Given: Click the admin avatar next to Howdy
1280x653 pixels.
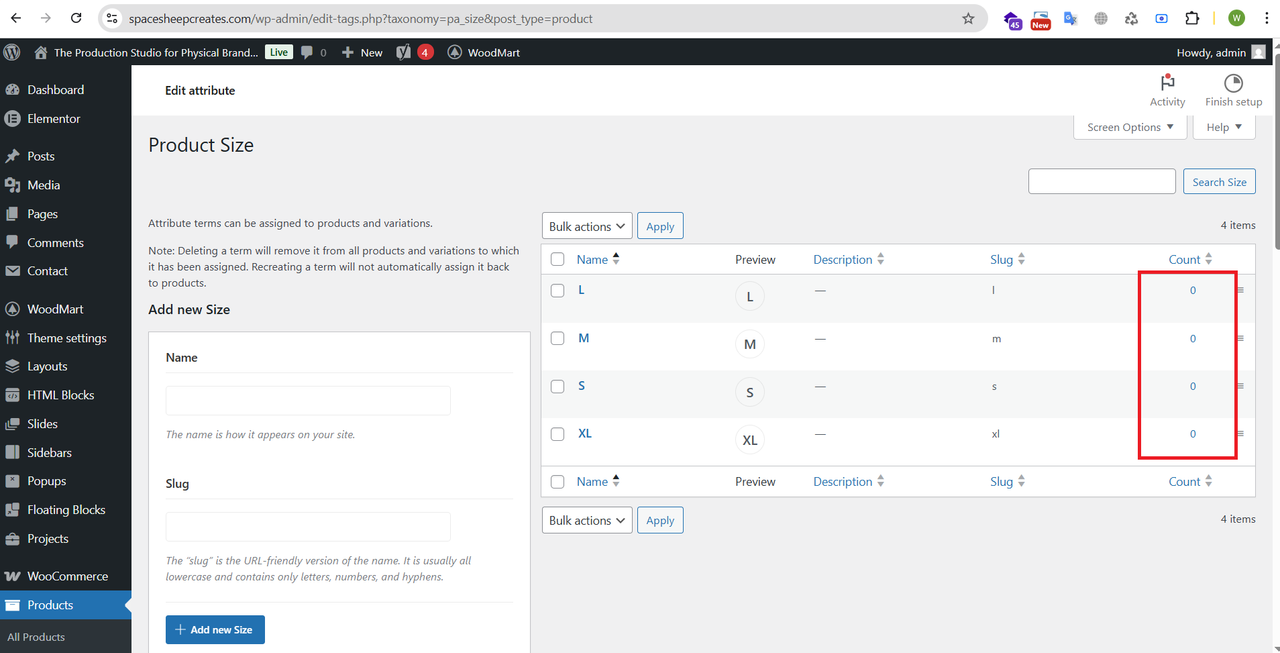Looking at the screenshot, I should [x=1258, y=52].
